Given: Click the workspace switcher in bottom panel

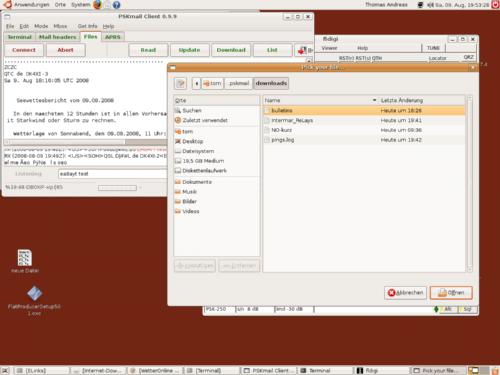Looking at the screenshot, I should (478, 371).
